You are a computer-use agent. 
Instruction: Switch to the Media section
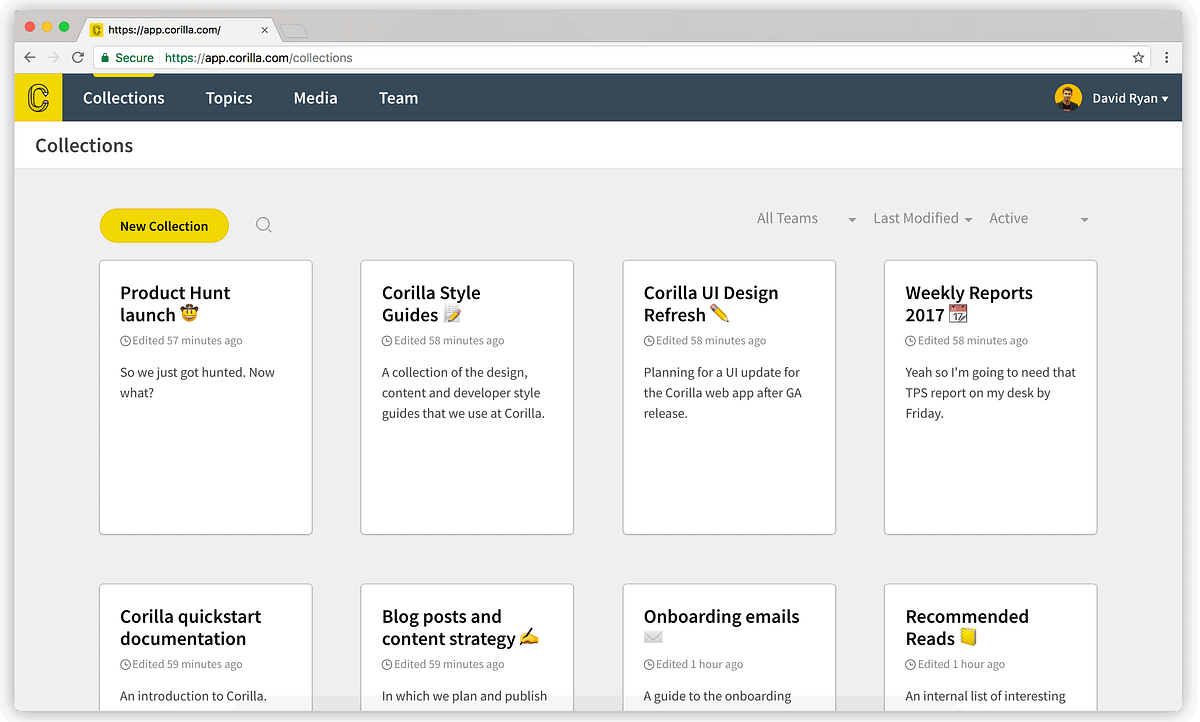315,97
